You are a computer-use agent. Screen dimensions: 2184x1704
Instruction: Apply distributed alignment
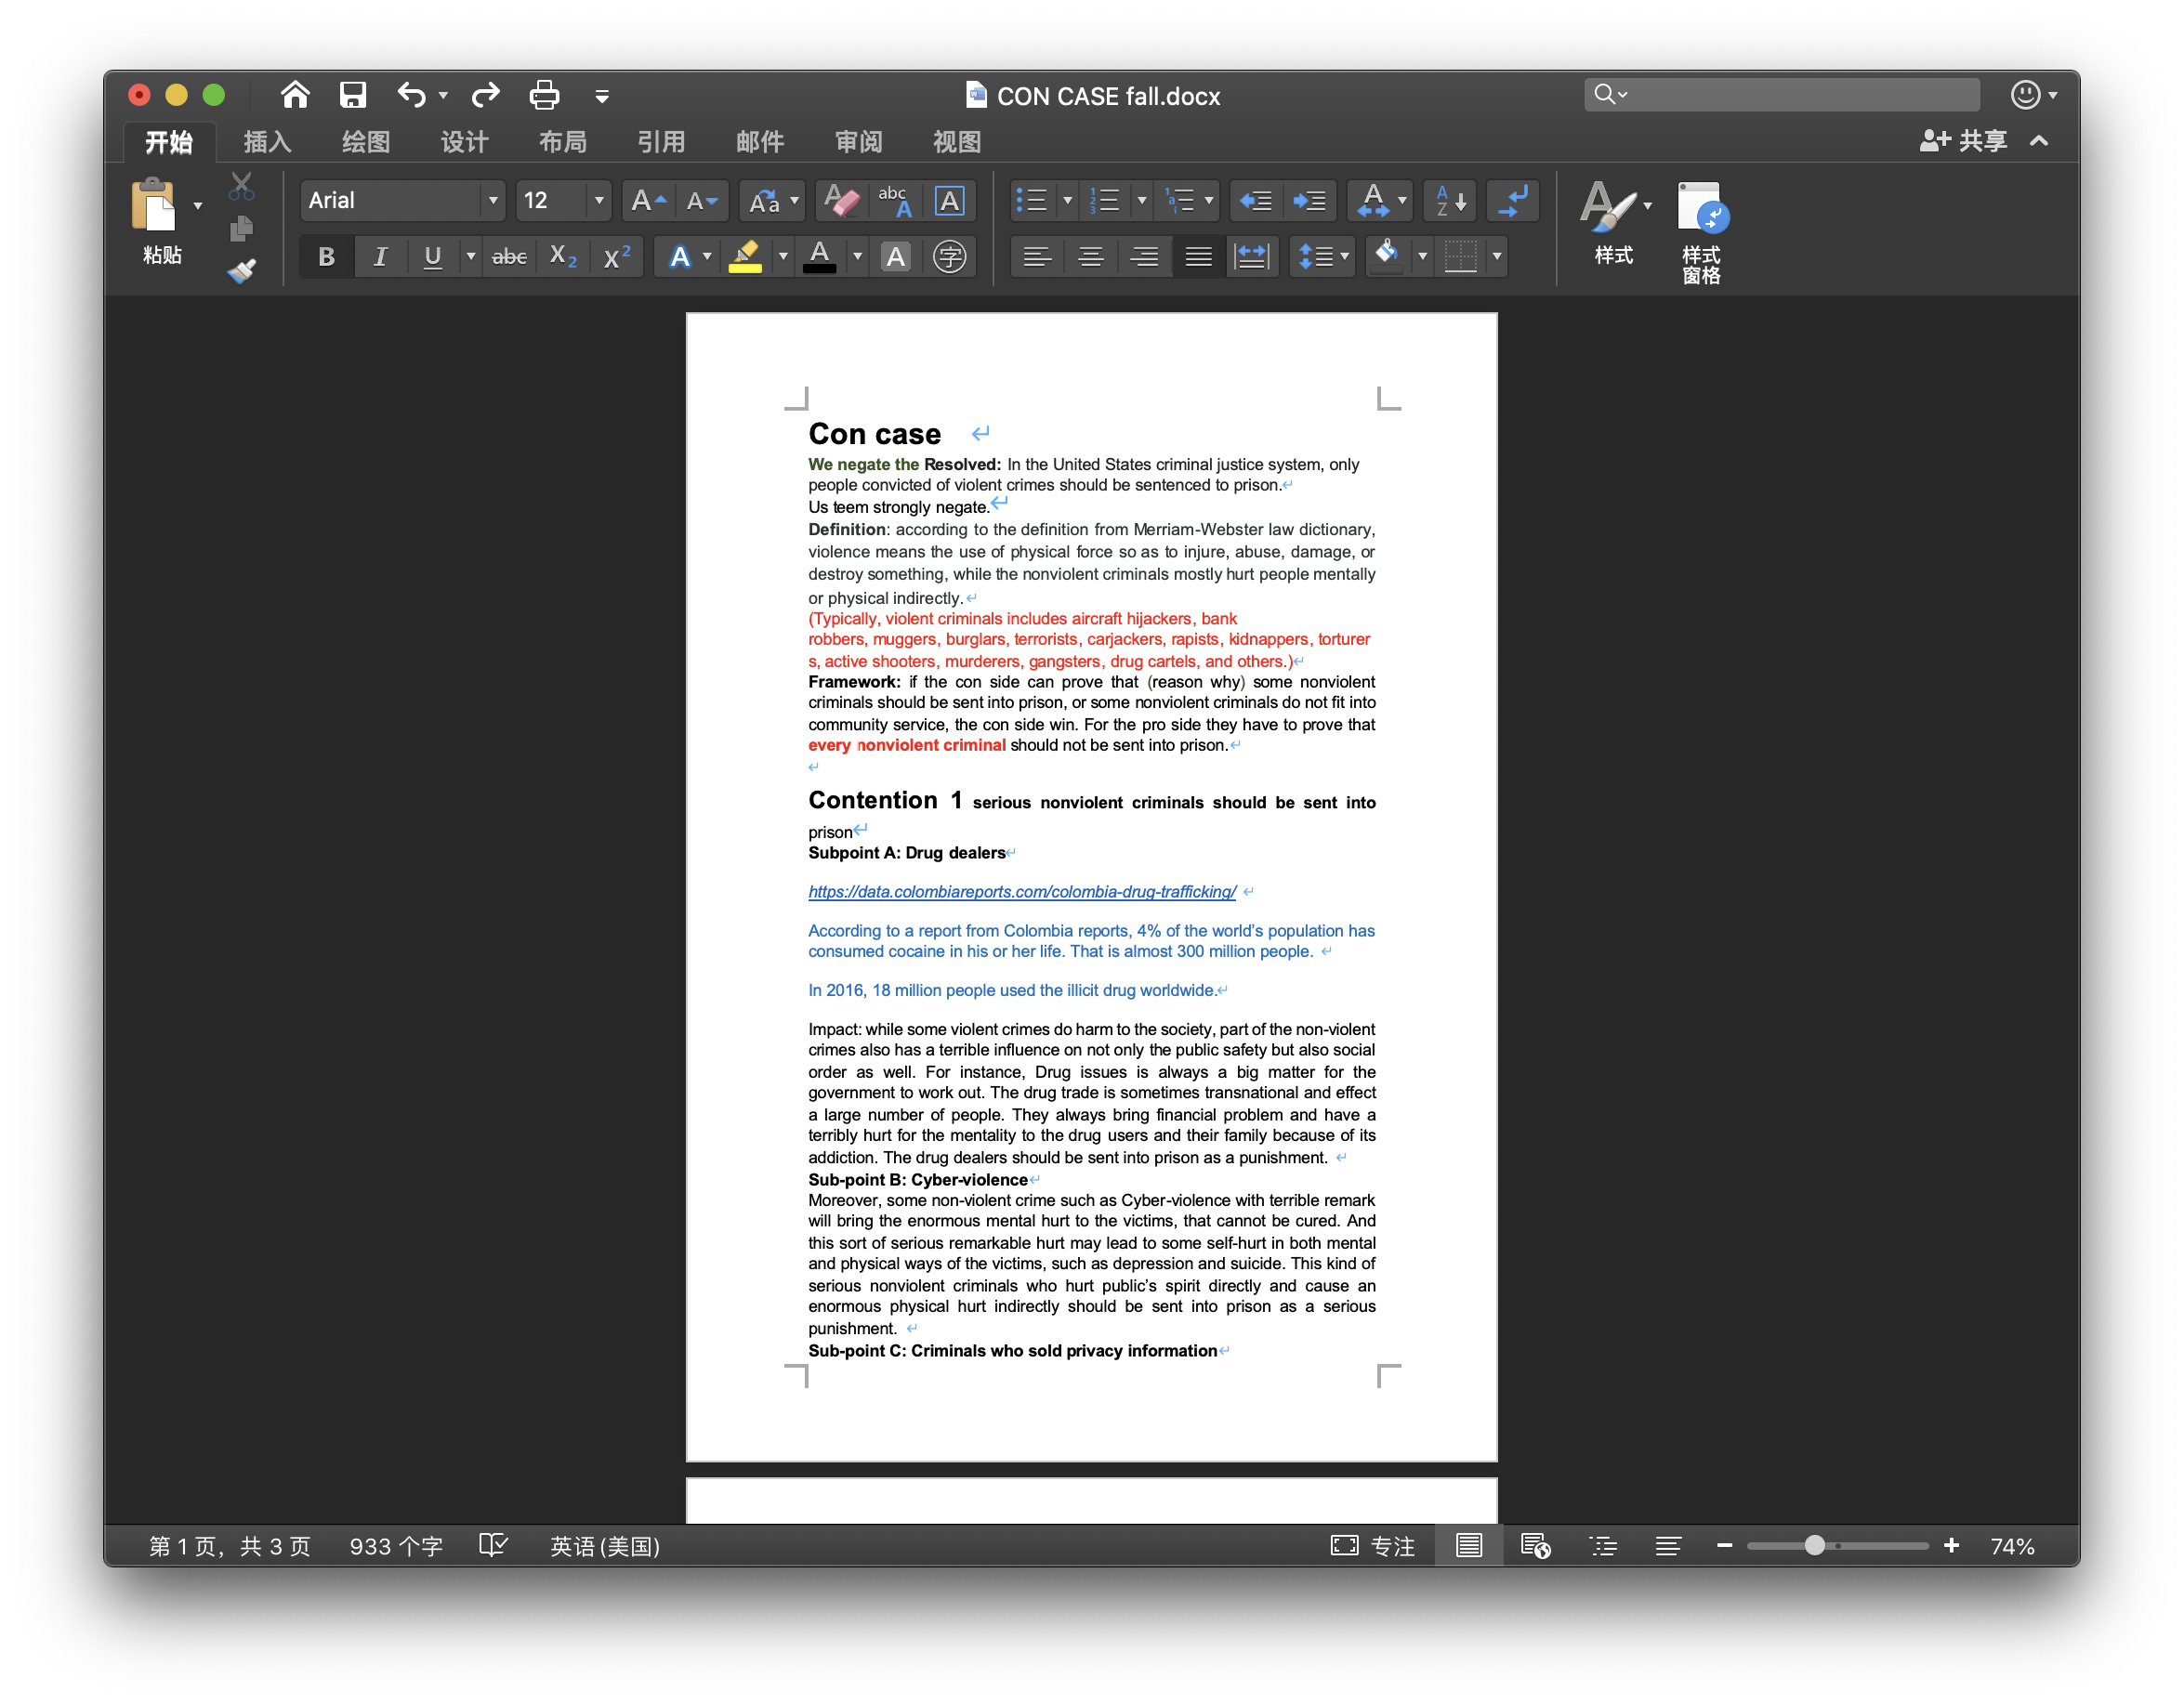coord(1251,257)
